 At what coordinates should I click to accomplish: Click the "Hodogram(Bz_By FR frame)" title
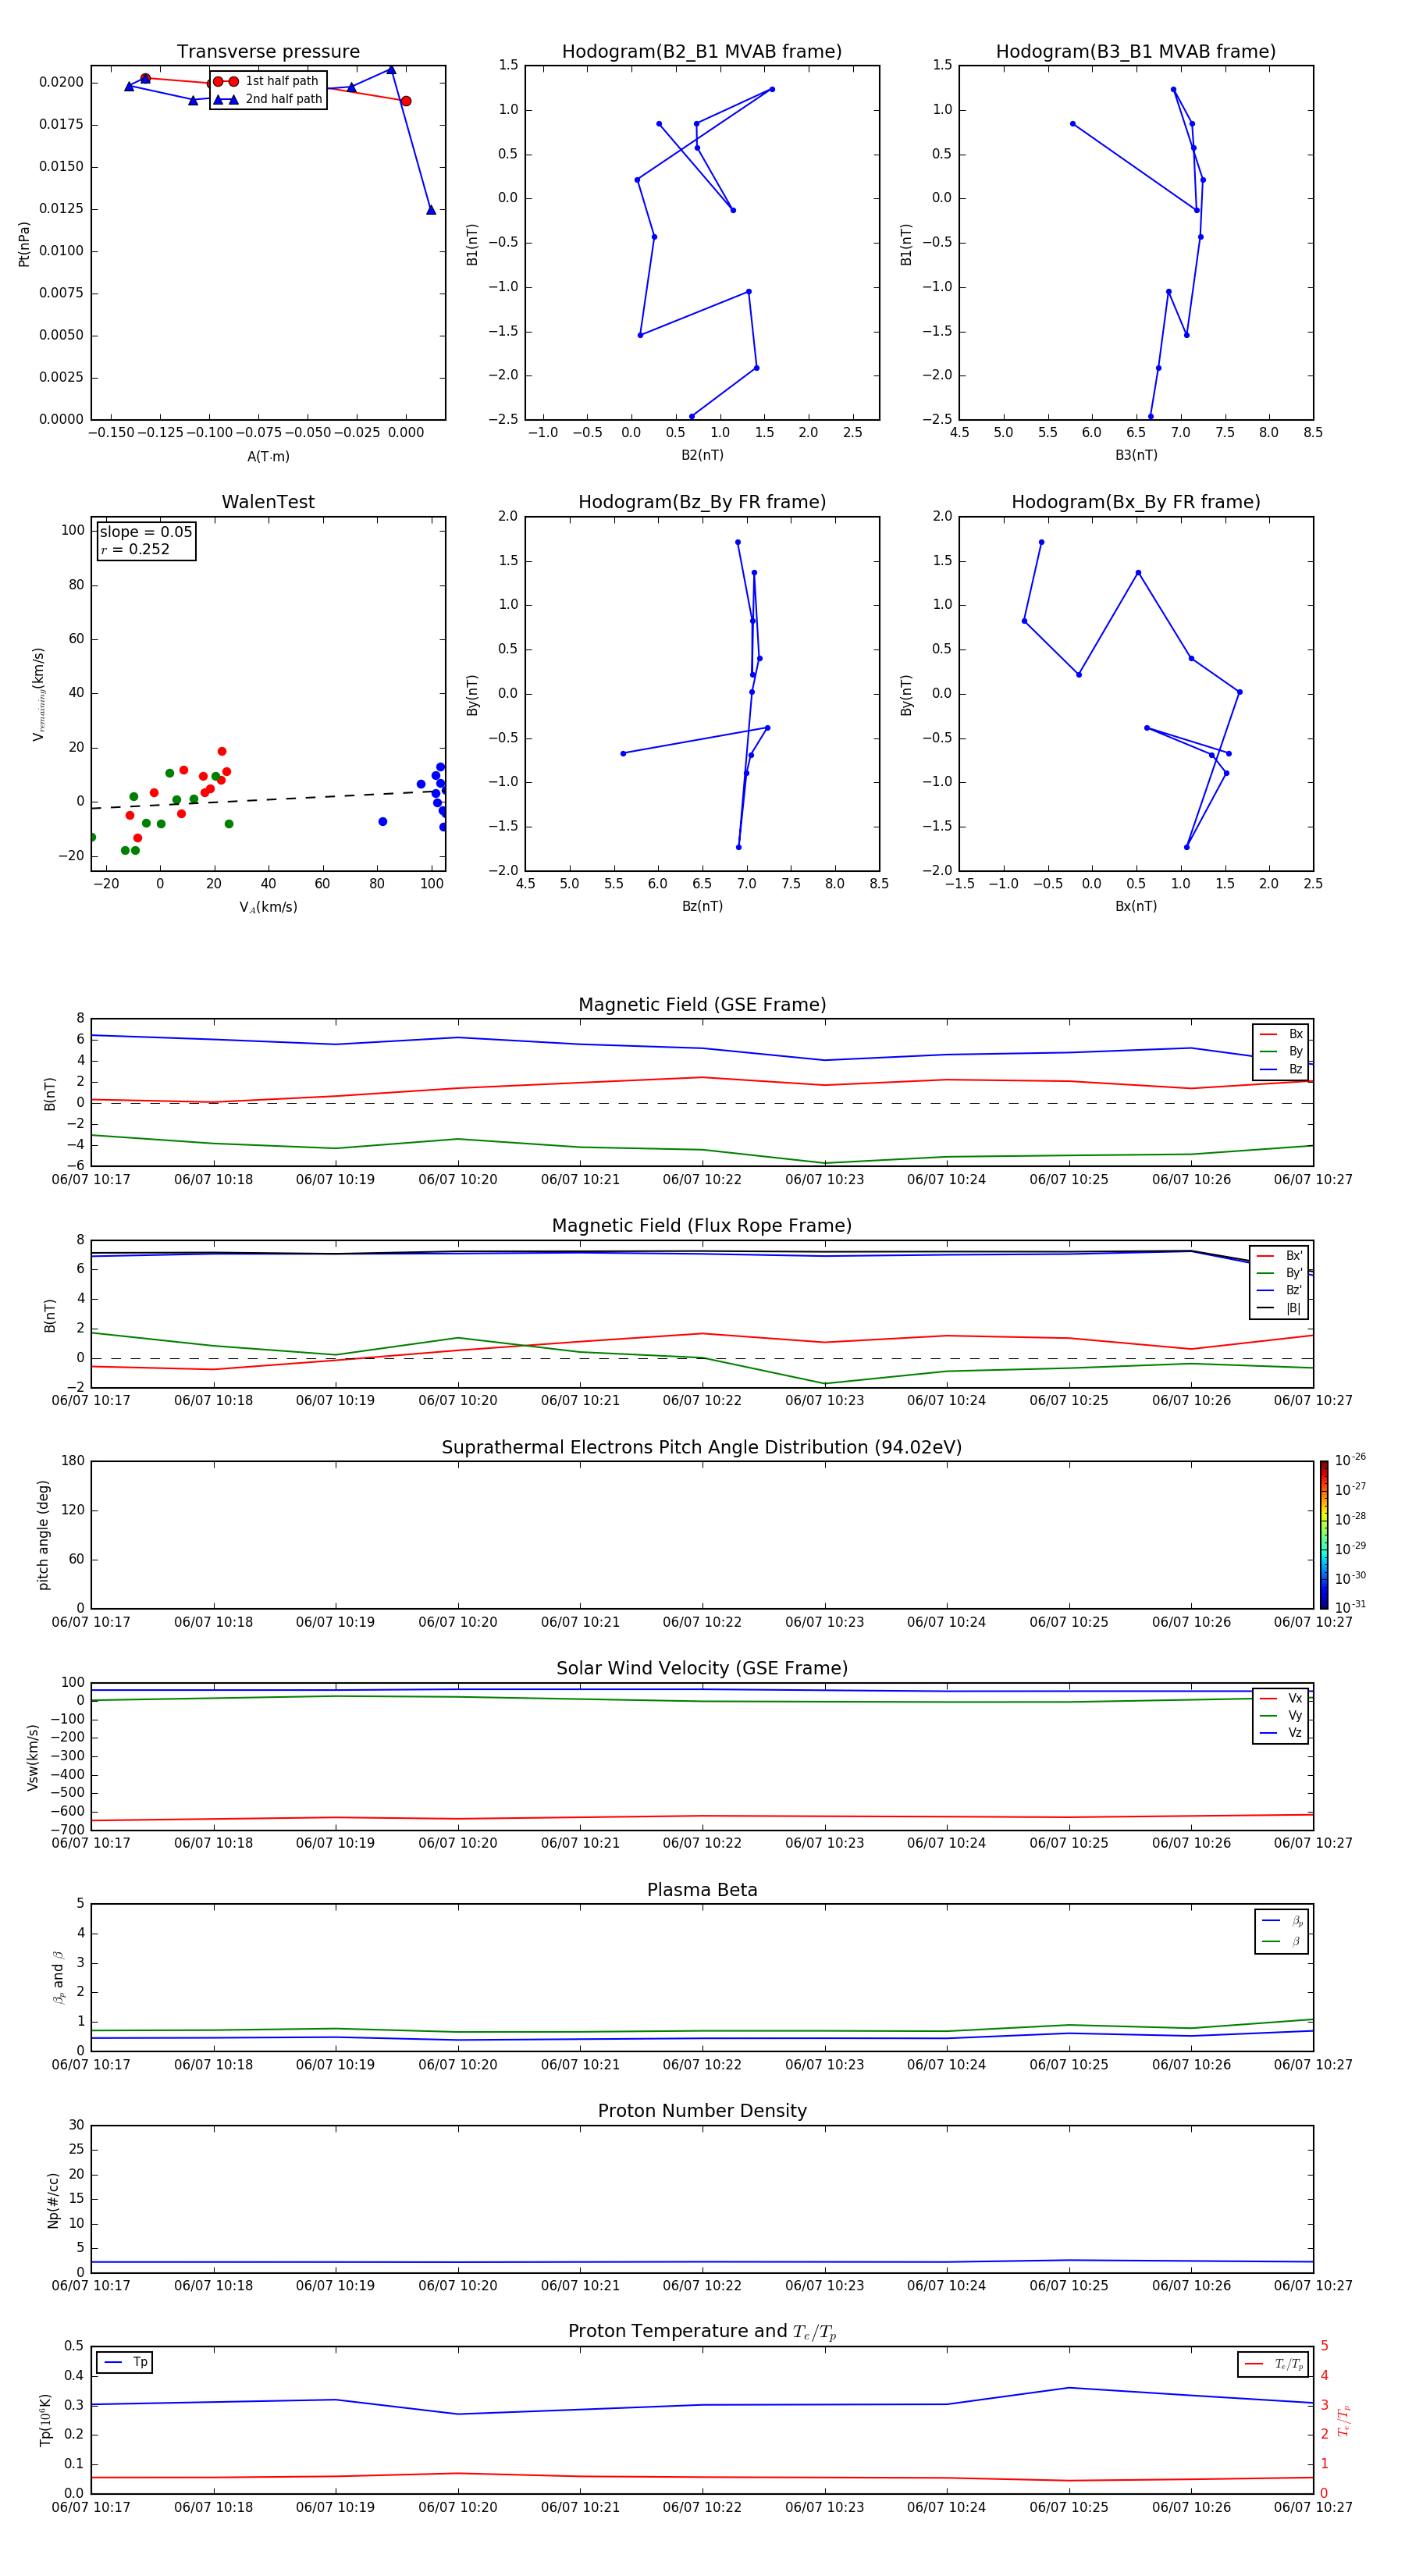[702, 502]
